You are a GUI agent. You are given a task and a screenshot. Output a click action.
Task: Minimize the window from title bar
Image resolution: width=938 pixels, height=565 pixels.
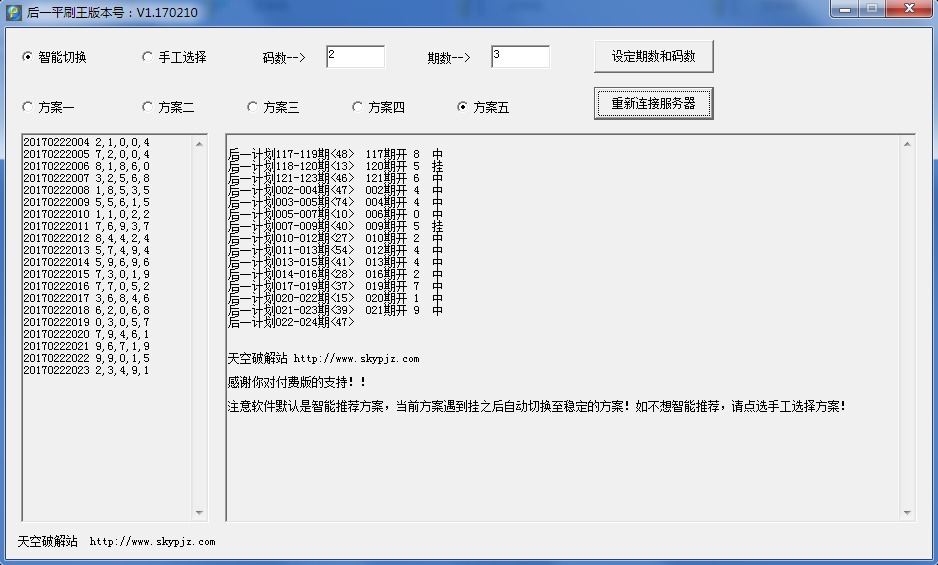847,9
